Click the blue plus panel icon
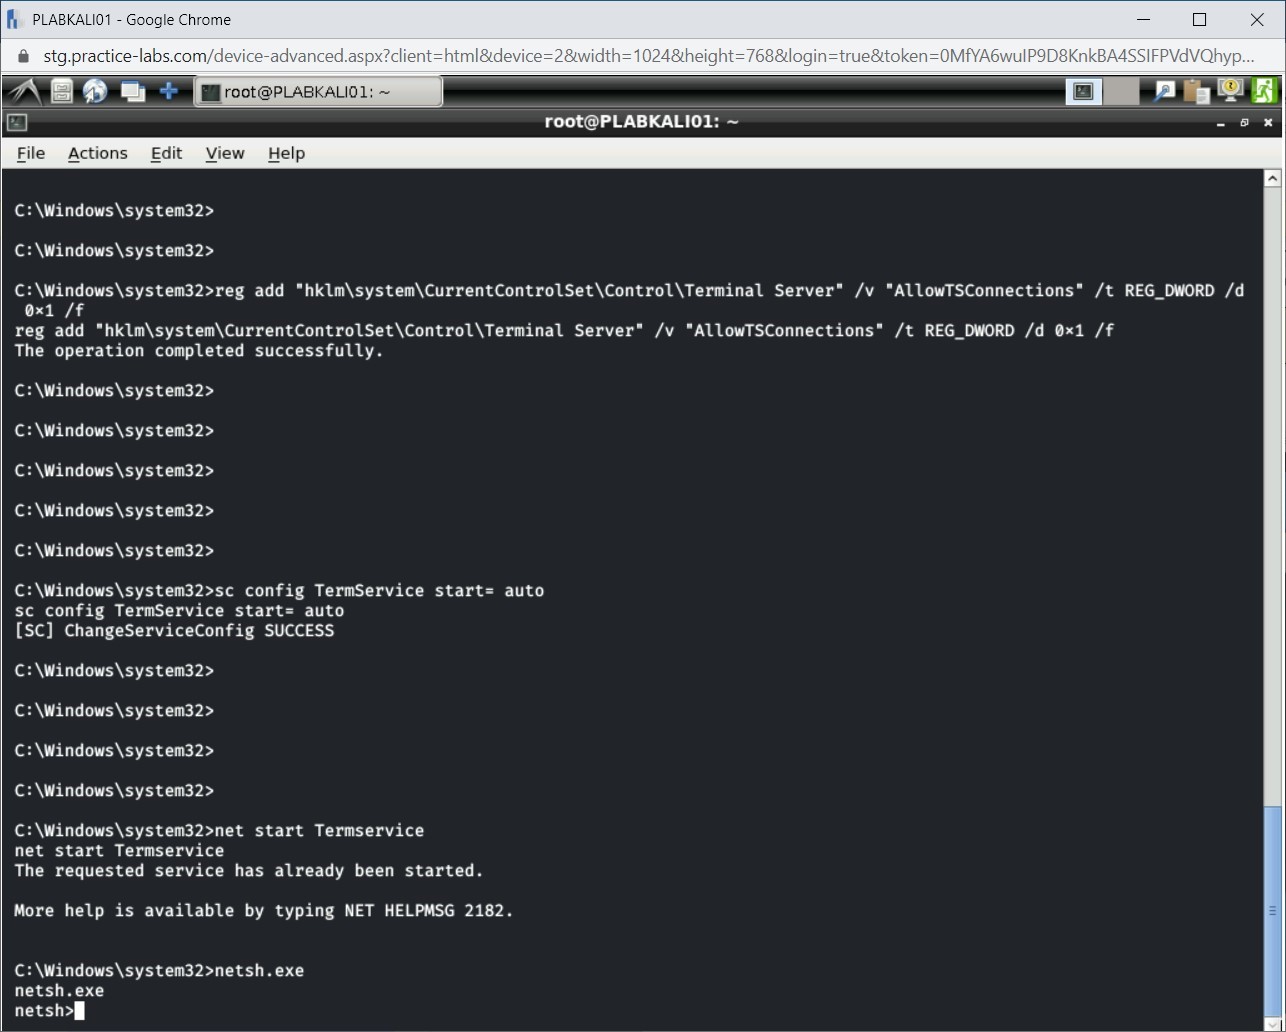The width and height of the screenshot is (1286, 1032). point(169,92)
